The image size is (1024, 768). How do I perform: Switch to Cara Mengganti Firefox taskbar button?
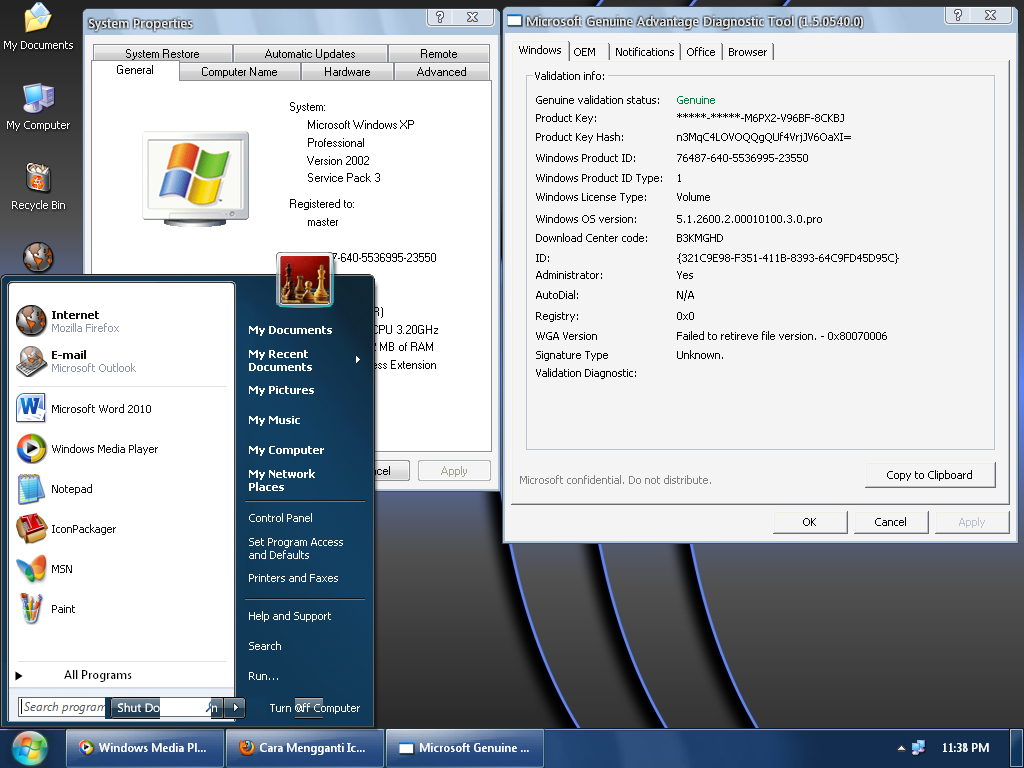[304, 748]
